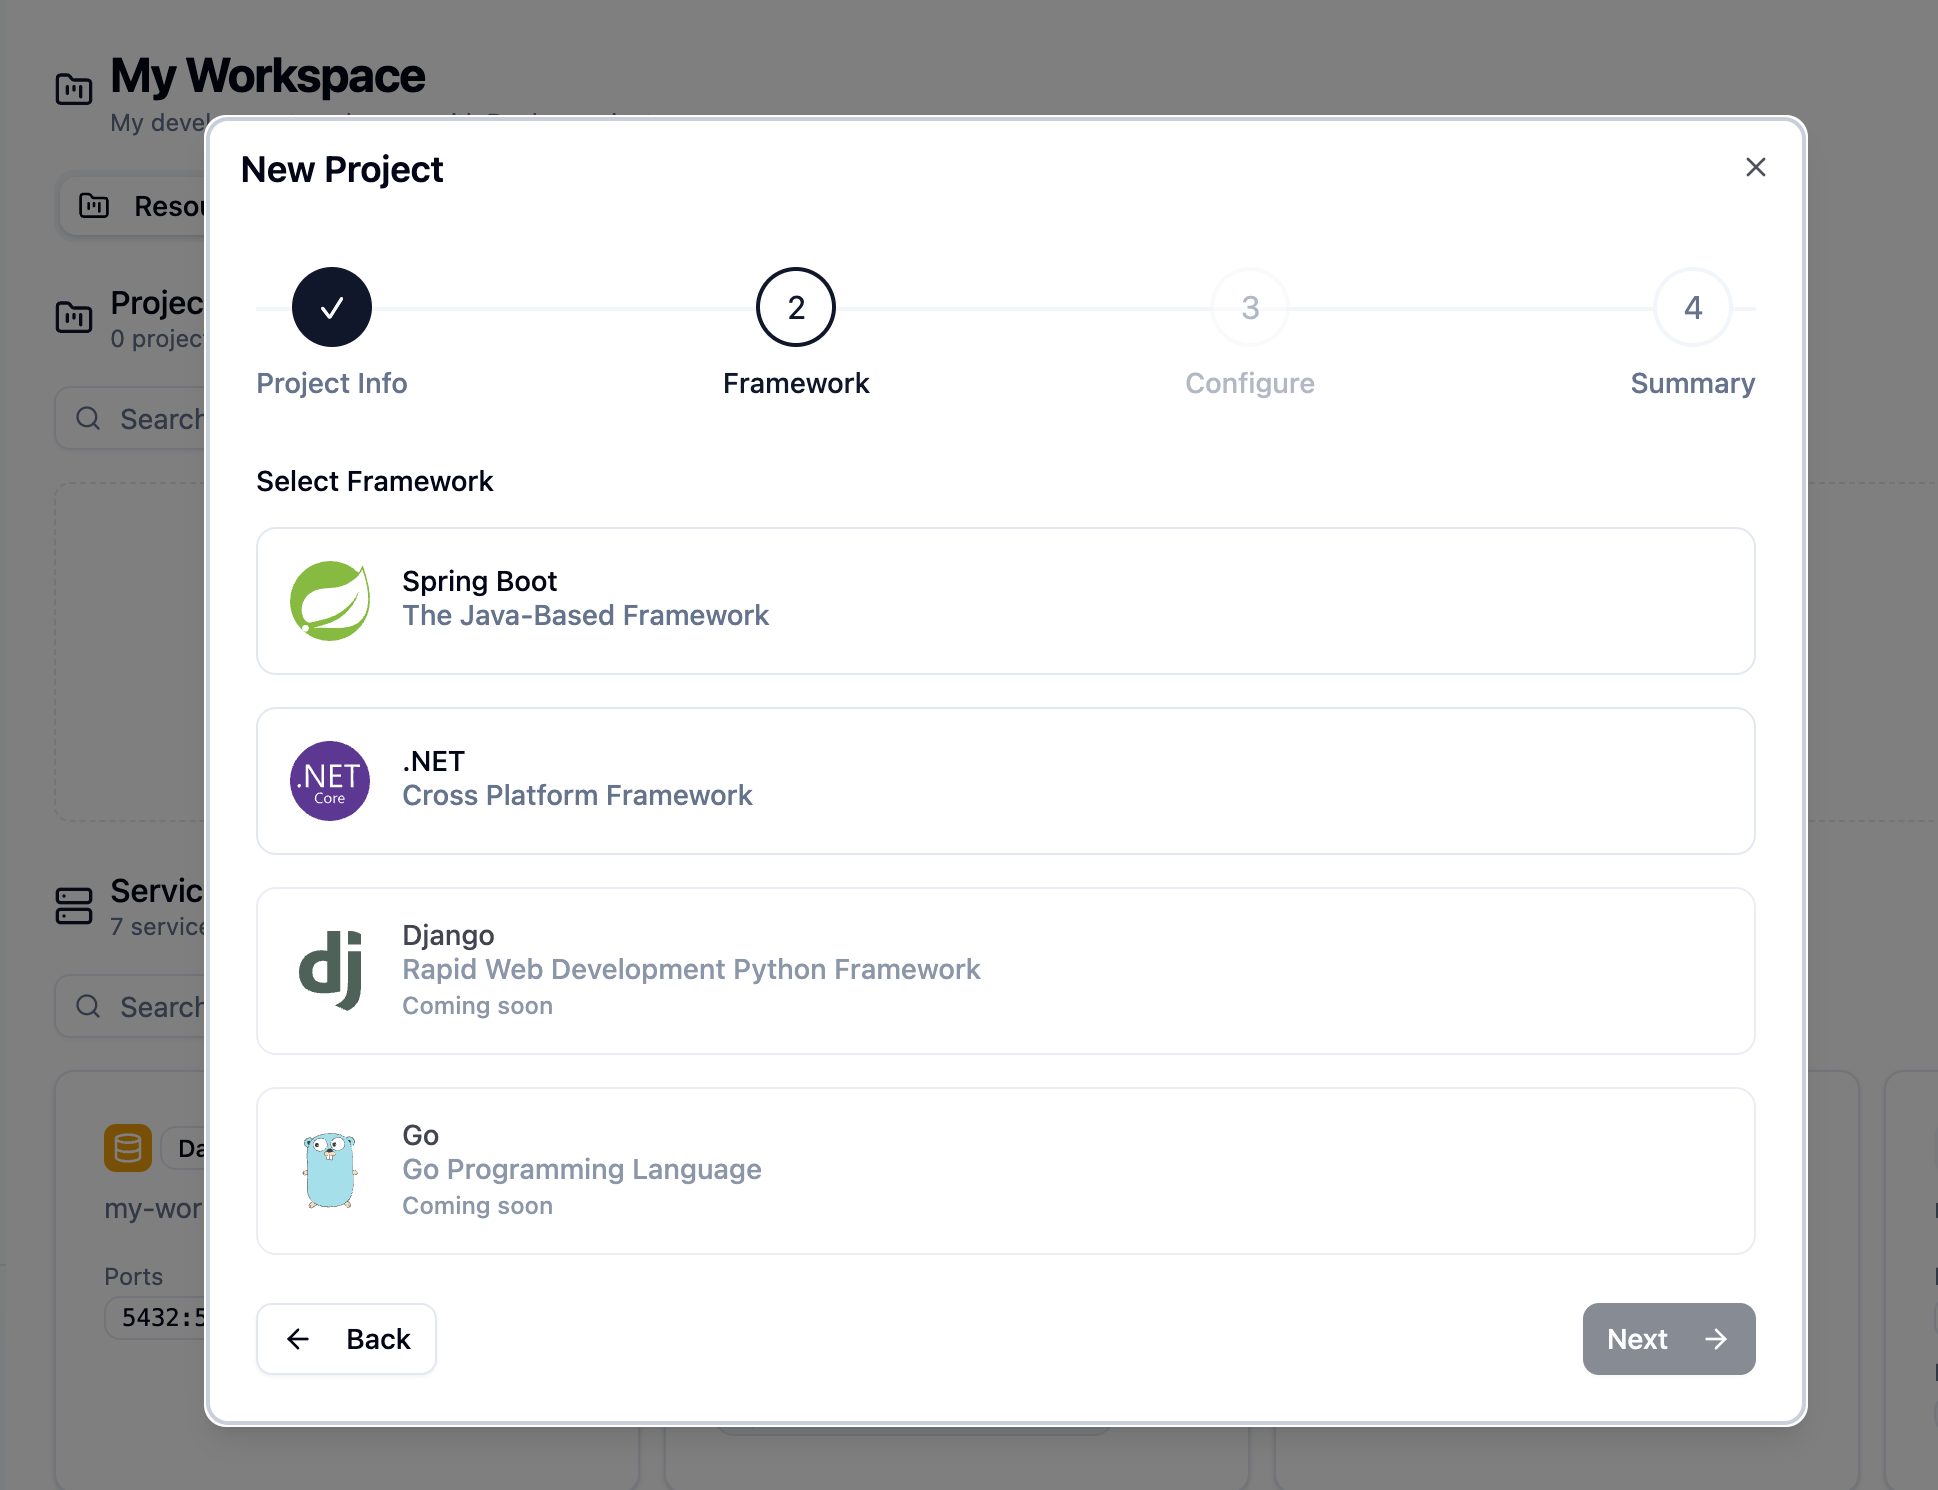
Task: Click the orange database service icon
Action: pyautogui.click(x=128, y=1148)
